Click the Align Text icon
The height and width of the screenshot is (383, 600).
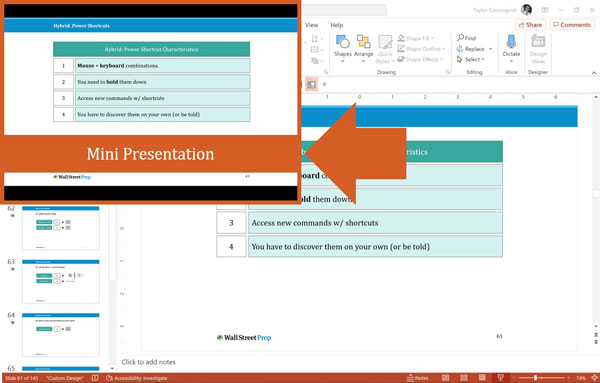pyautogui.click(x=315, y=49)
